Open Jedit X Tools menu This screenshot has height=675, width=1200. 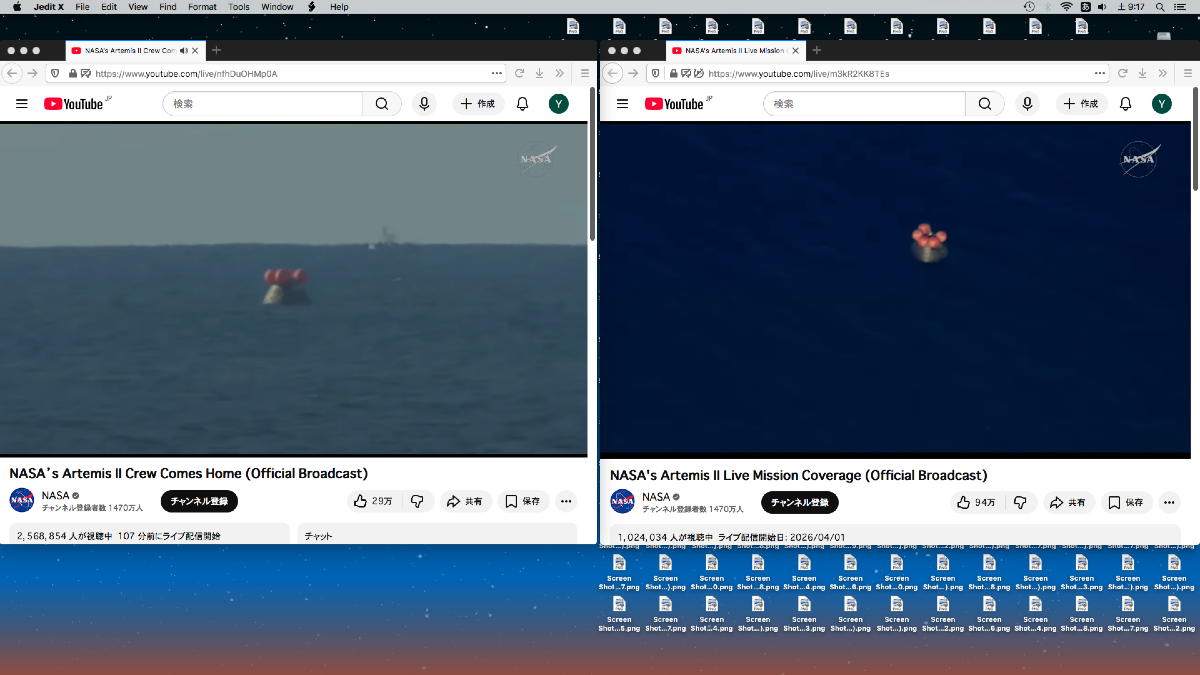pos(239,7)
